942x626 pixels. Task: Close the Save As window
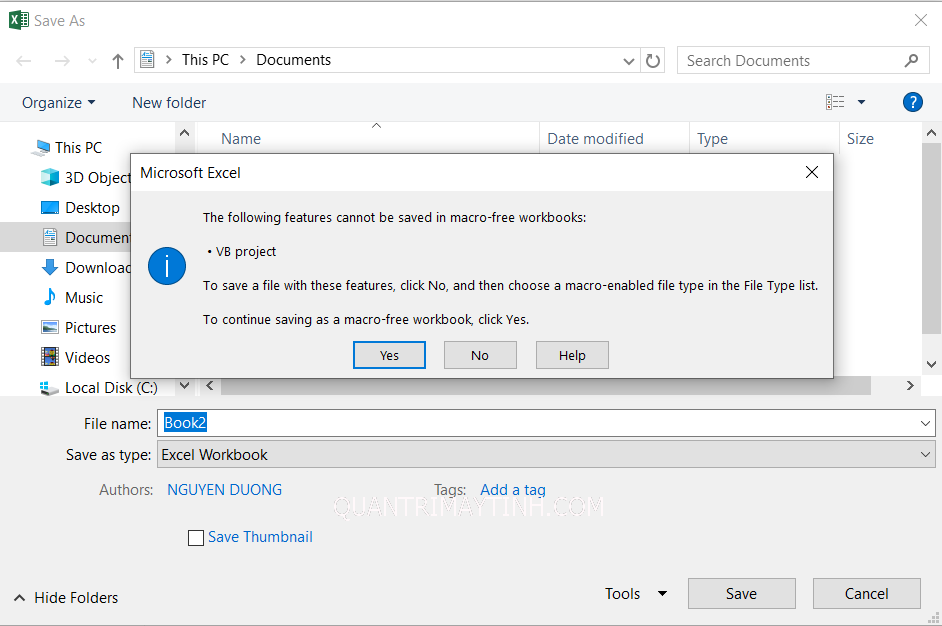(920, 20)
